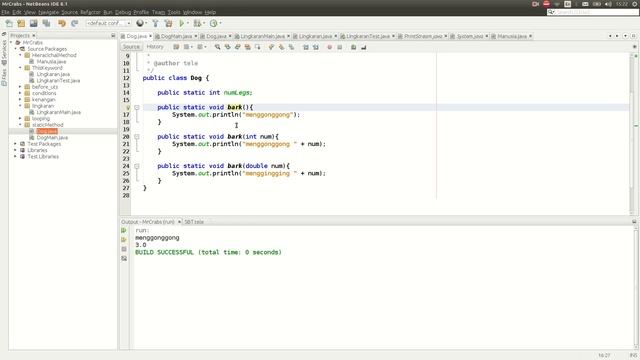Open the Debug menu

[x=123, y=12]
